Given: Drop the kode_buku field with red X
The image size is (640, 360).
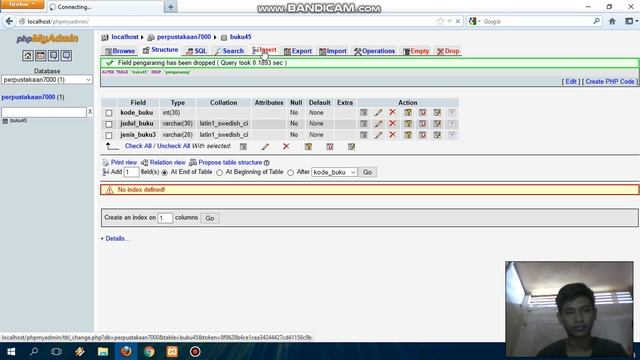Looking at the screenshot, I should 393,112.
